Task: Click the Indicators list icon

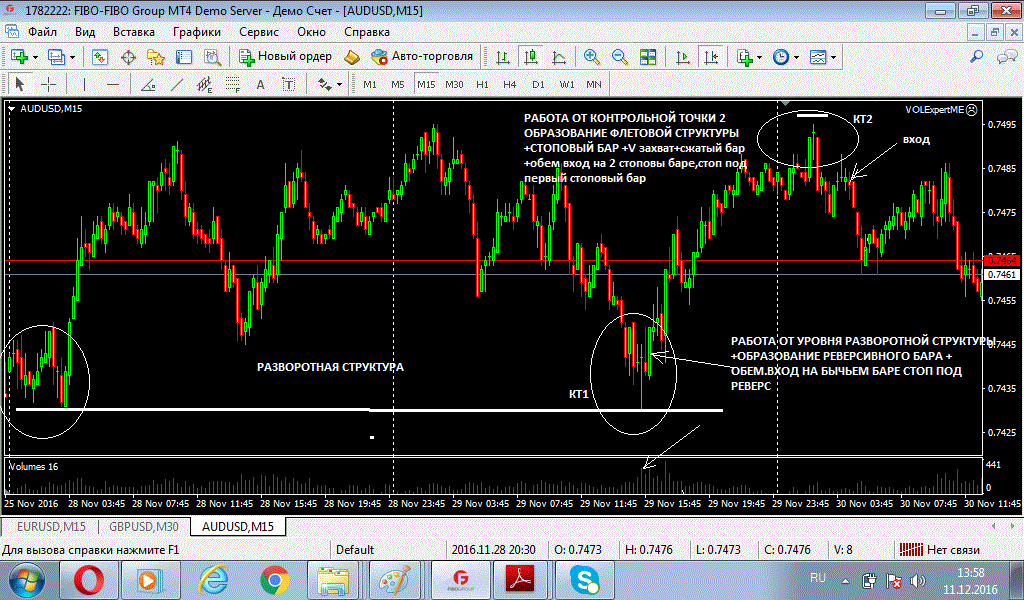Action: 744,57
